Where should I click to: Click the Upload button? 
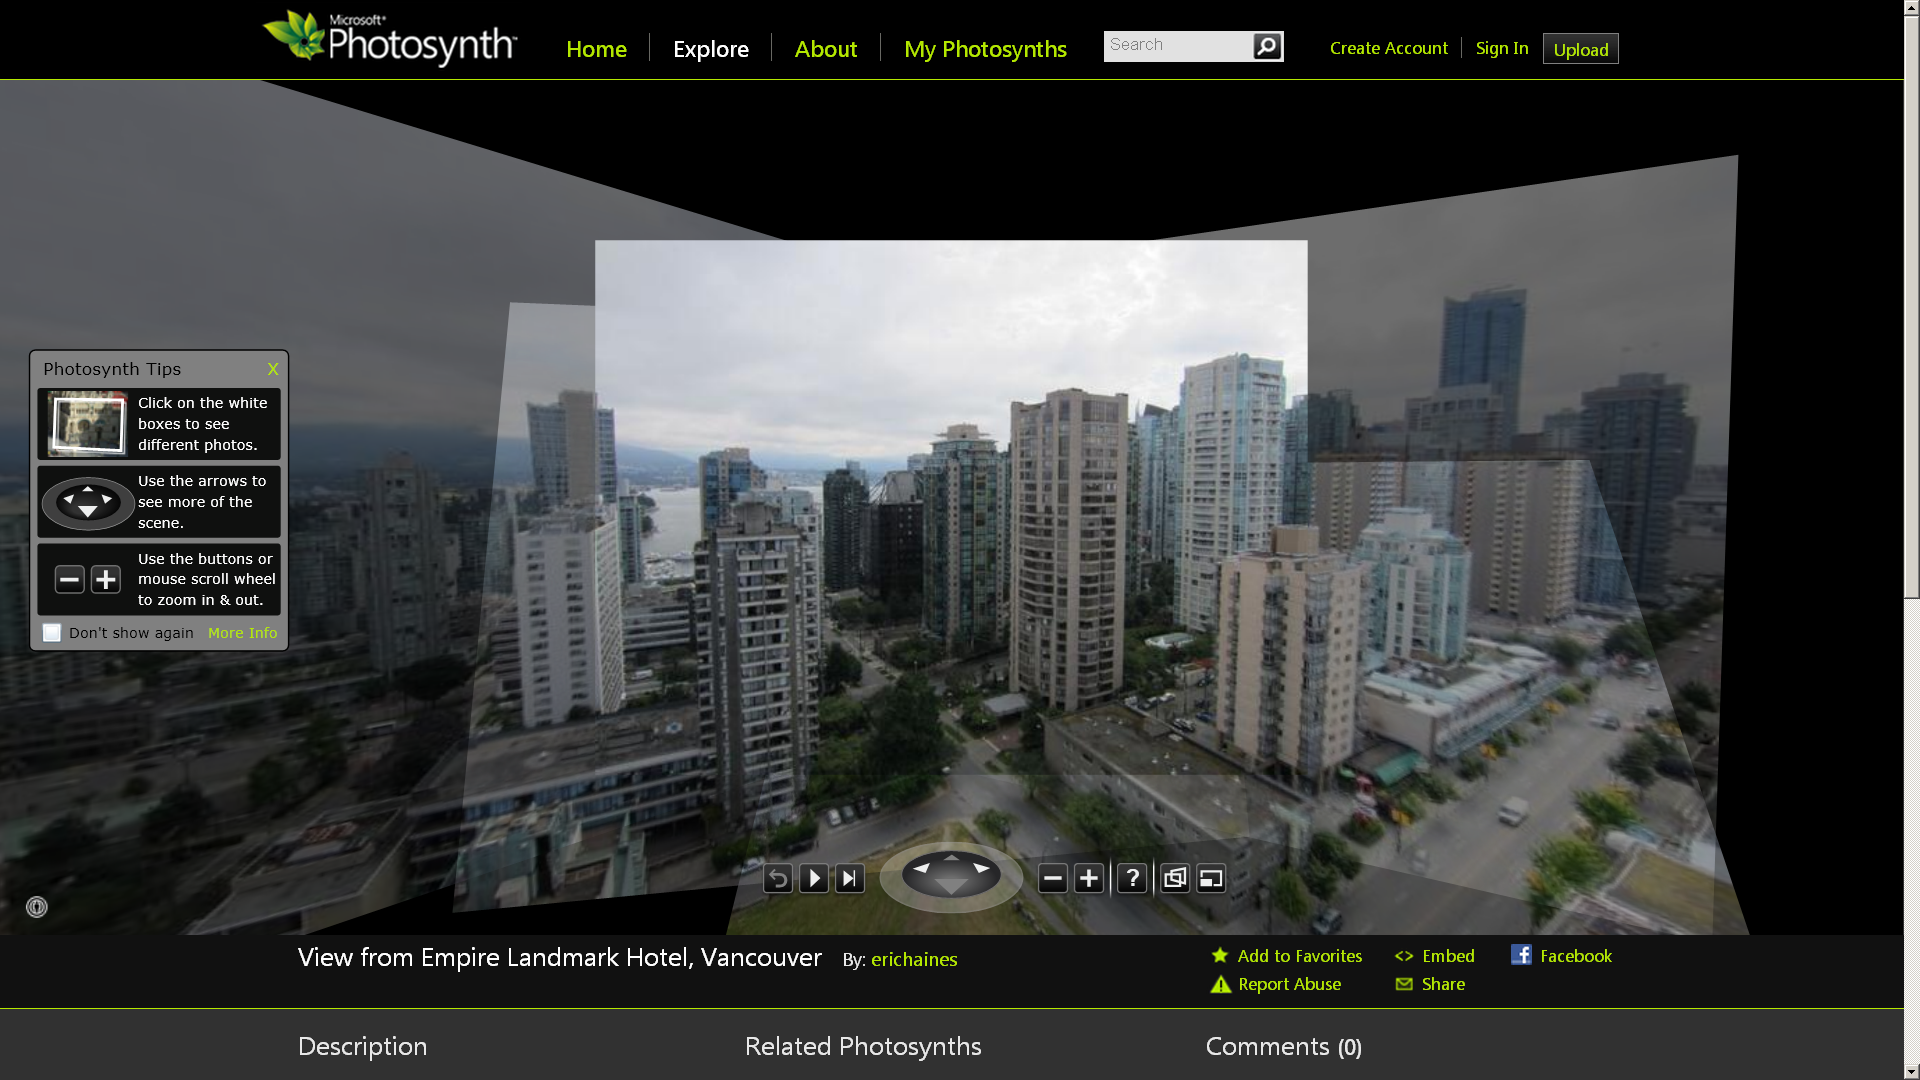(x=1580, y=49)
